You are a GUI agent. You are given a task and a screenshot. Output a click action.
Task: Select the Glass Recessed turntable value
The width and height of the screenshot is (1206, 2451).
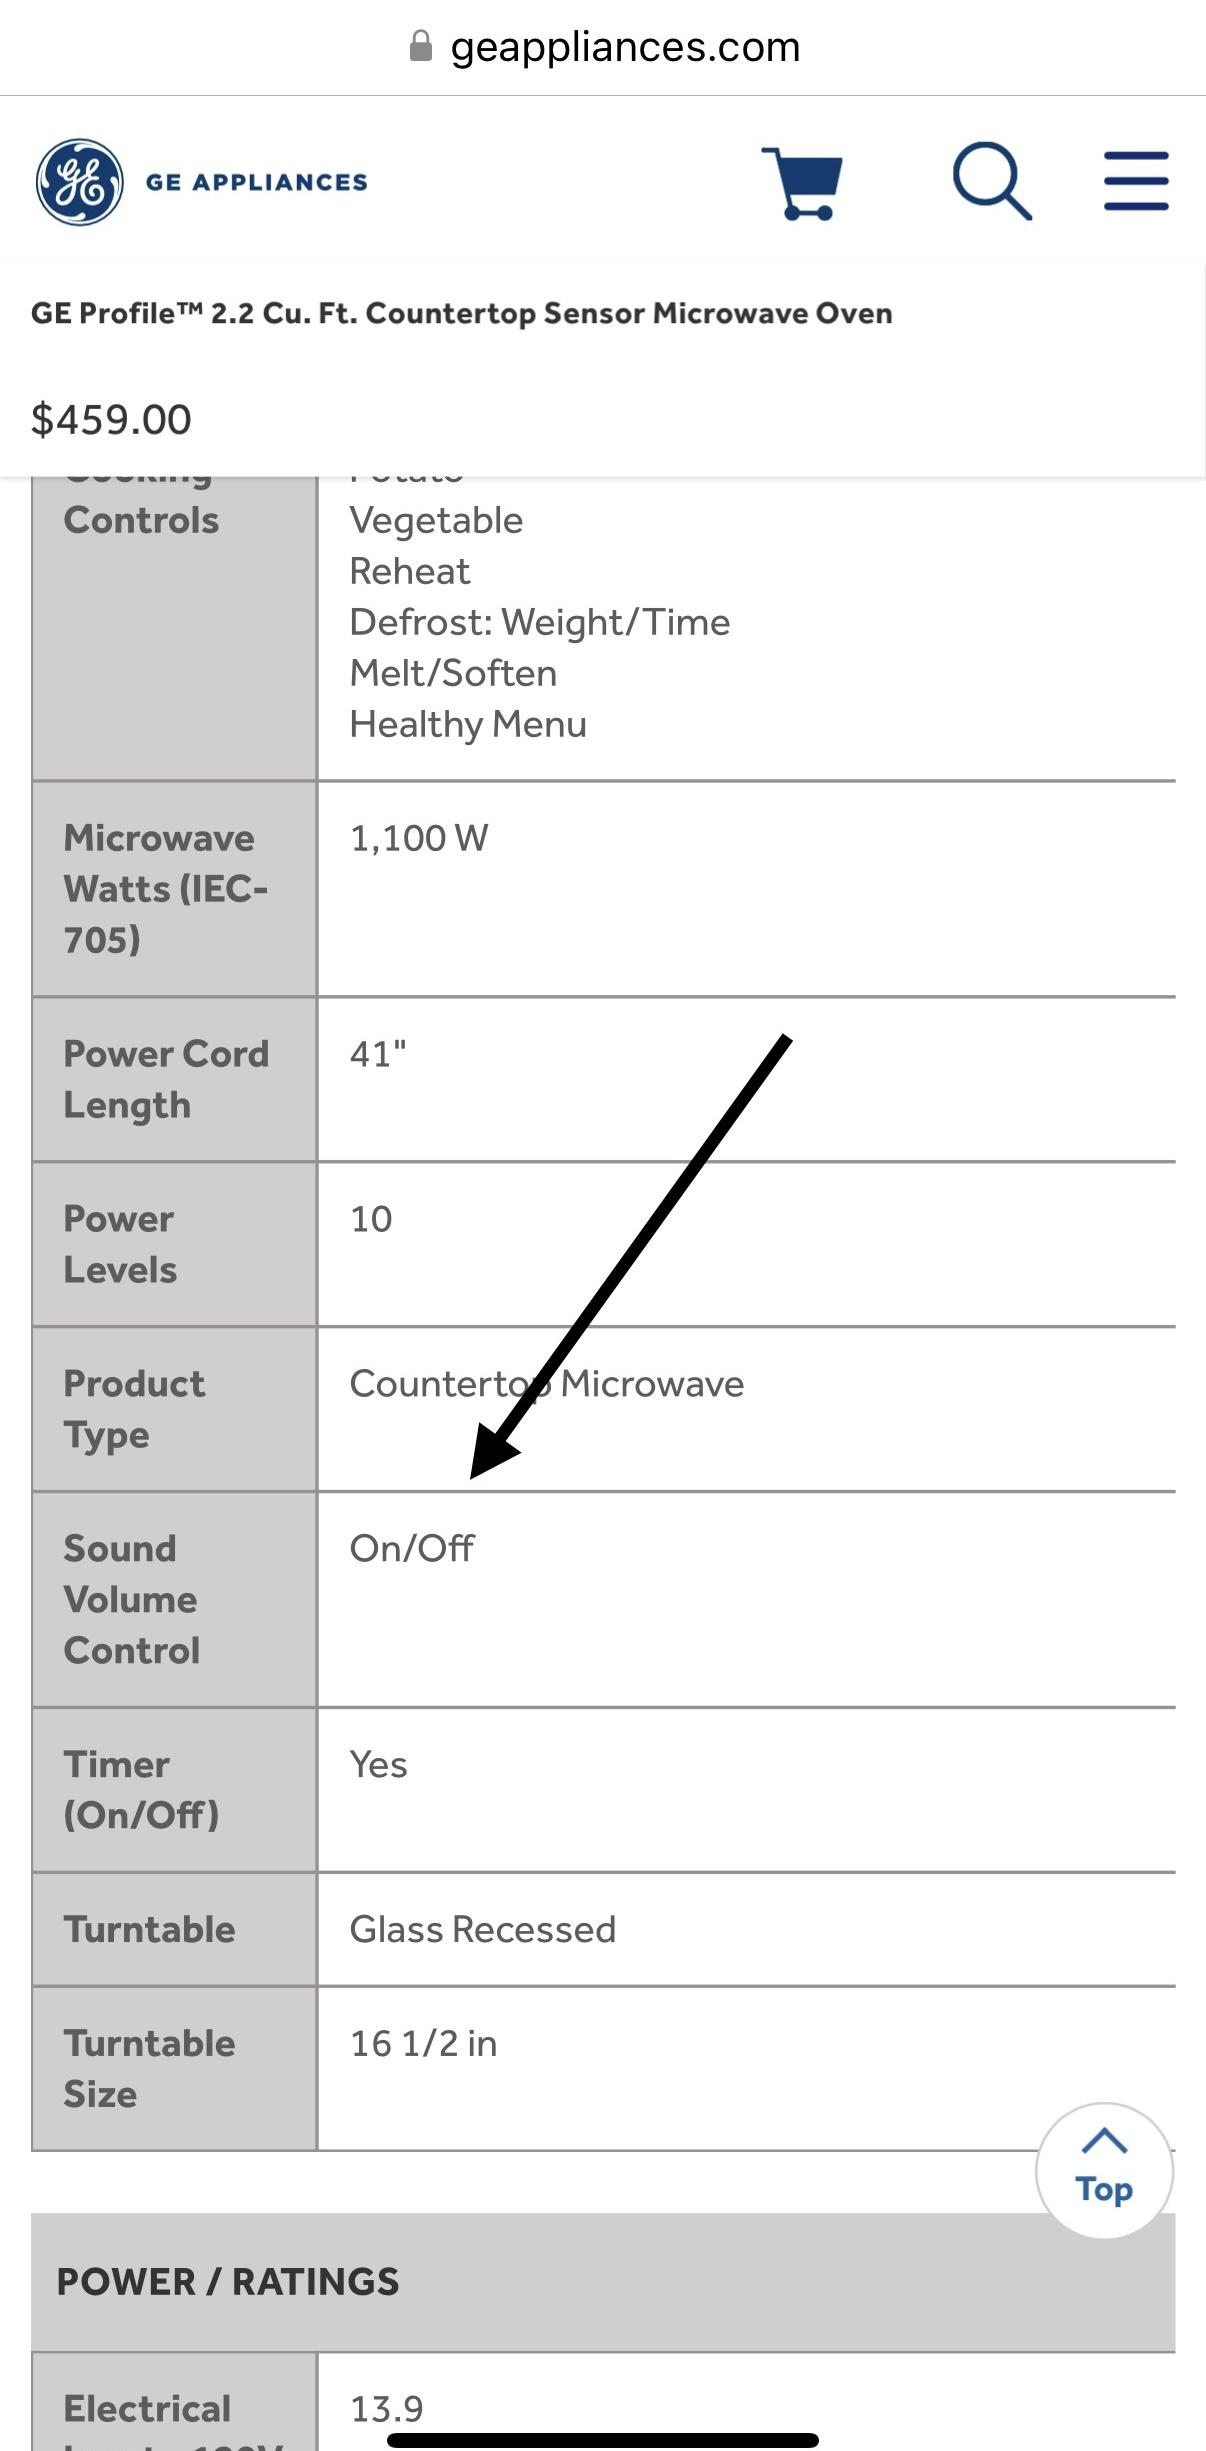[x=482, y=1929]
